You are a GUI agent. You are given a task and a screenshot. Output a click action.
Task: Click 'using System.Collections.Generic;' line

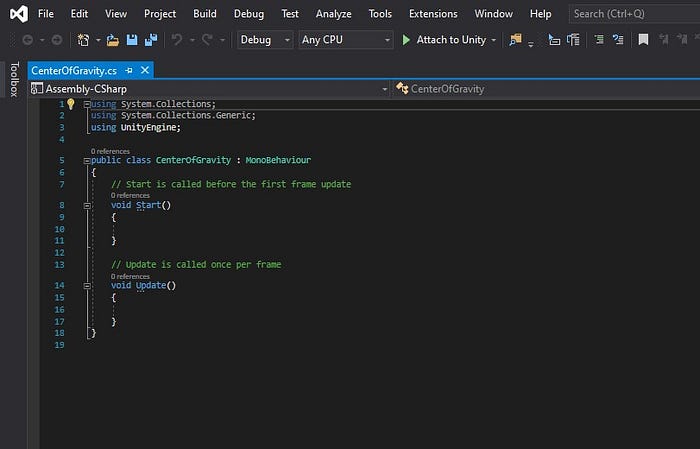[x=173, y=116]
